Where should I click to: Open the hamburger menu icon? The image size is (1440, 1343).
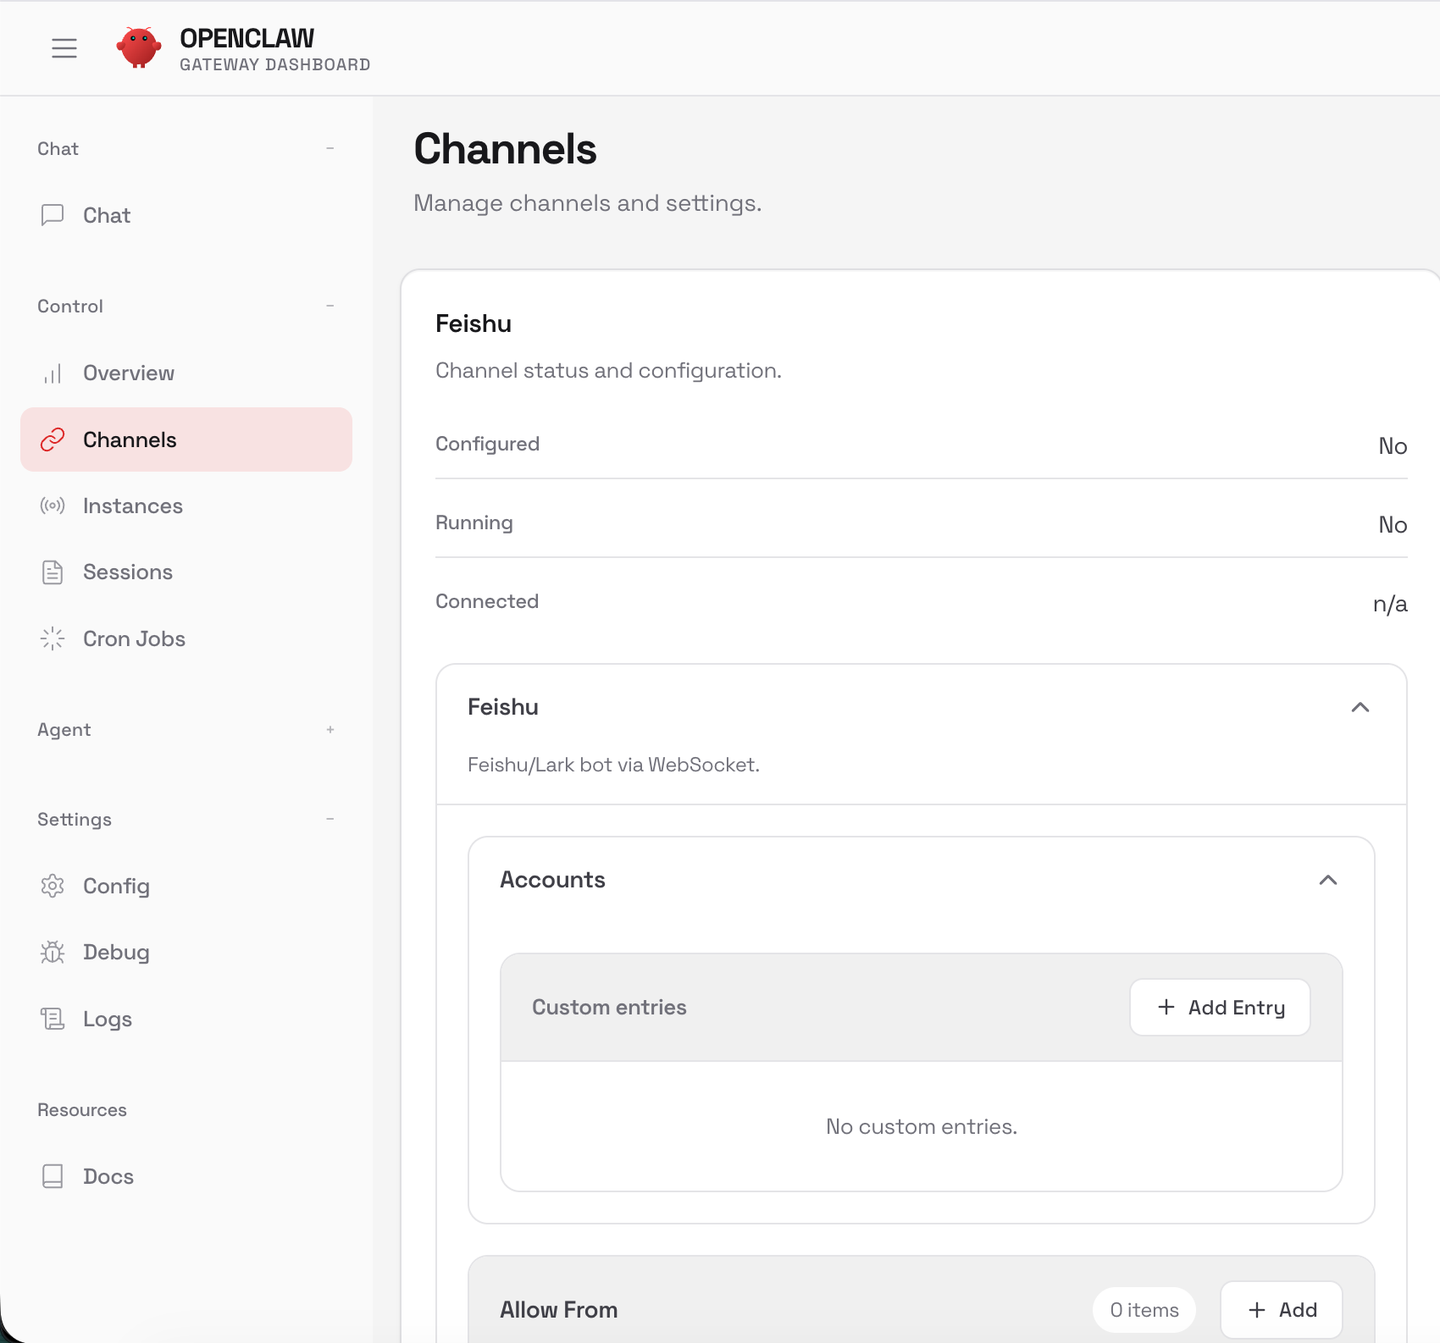[64, 48]
